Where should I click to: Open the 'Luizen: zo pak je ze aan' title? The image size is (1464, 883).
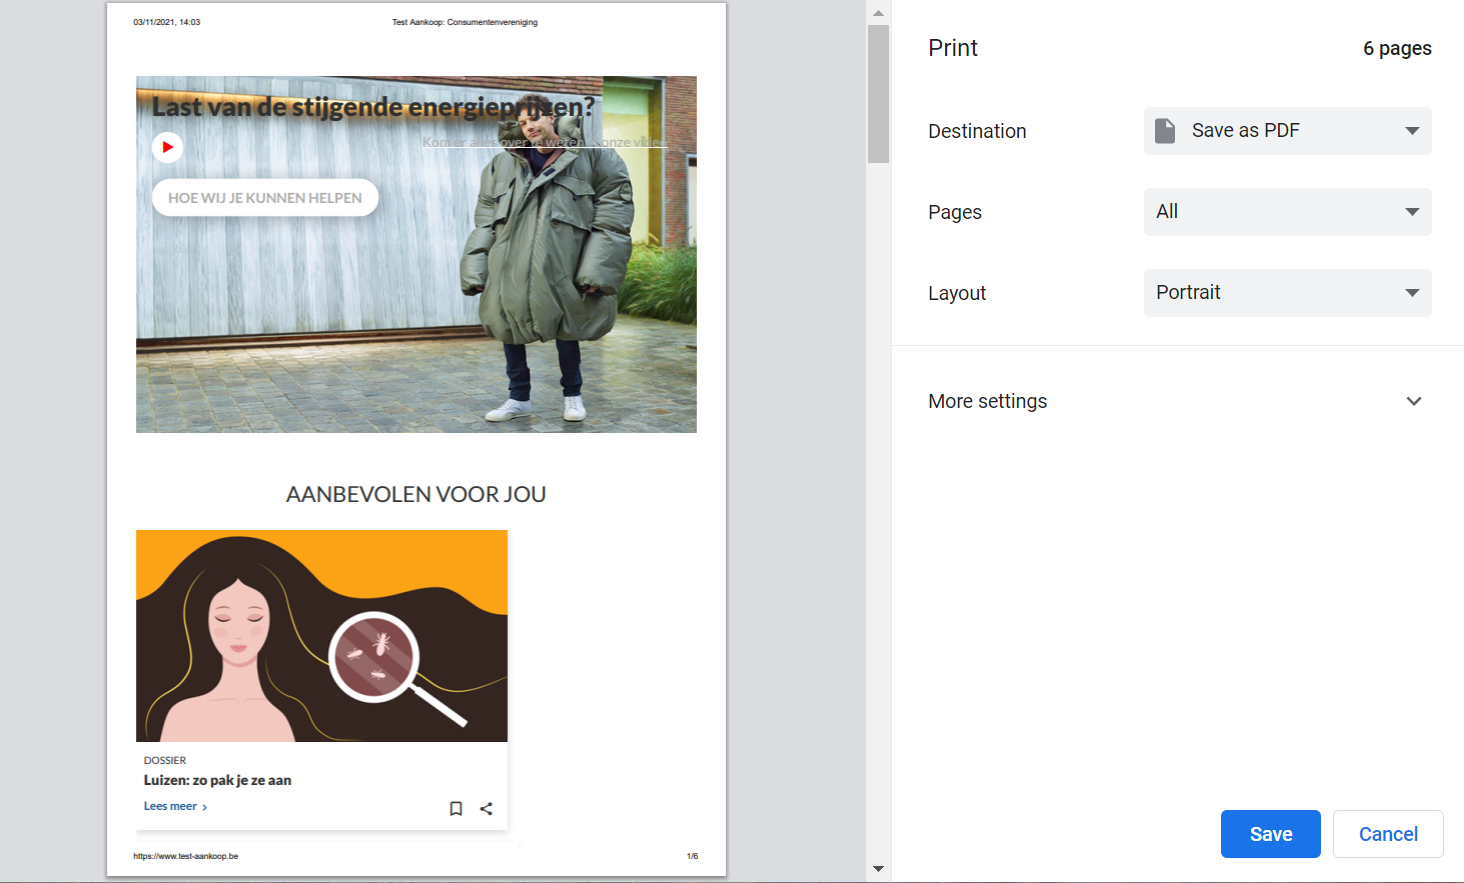pyautogui.click(x=217, y=780)
